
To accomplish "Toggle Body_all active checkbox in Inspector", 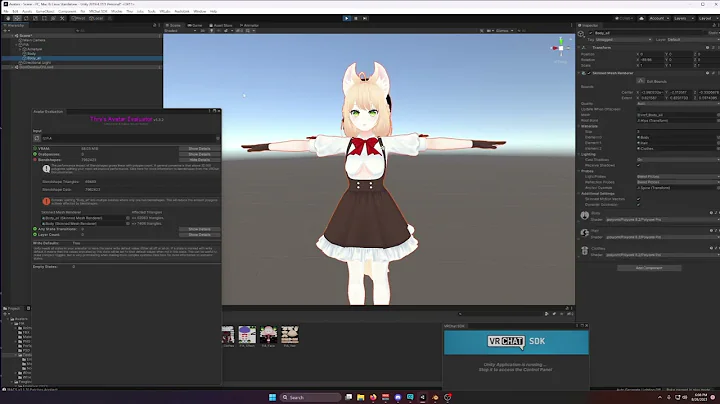I will click(x=591, y=33).
